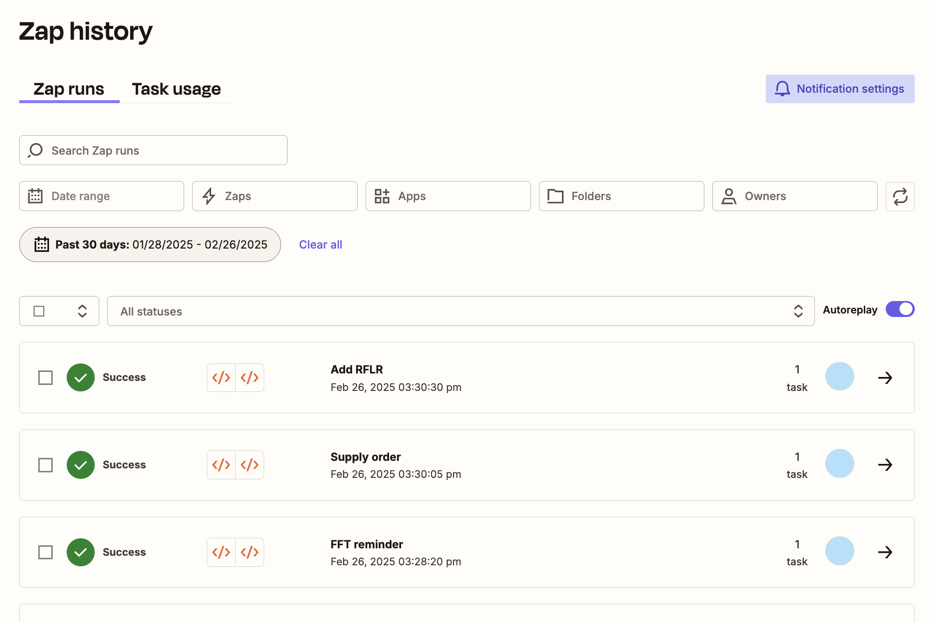Viewport: 936px width, 622px height.
Task: Click first code step icon in Add RFLR row
Action: (x=221, y=378)
